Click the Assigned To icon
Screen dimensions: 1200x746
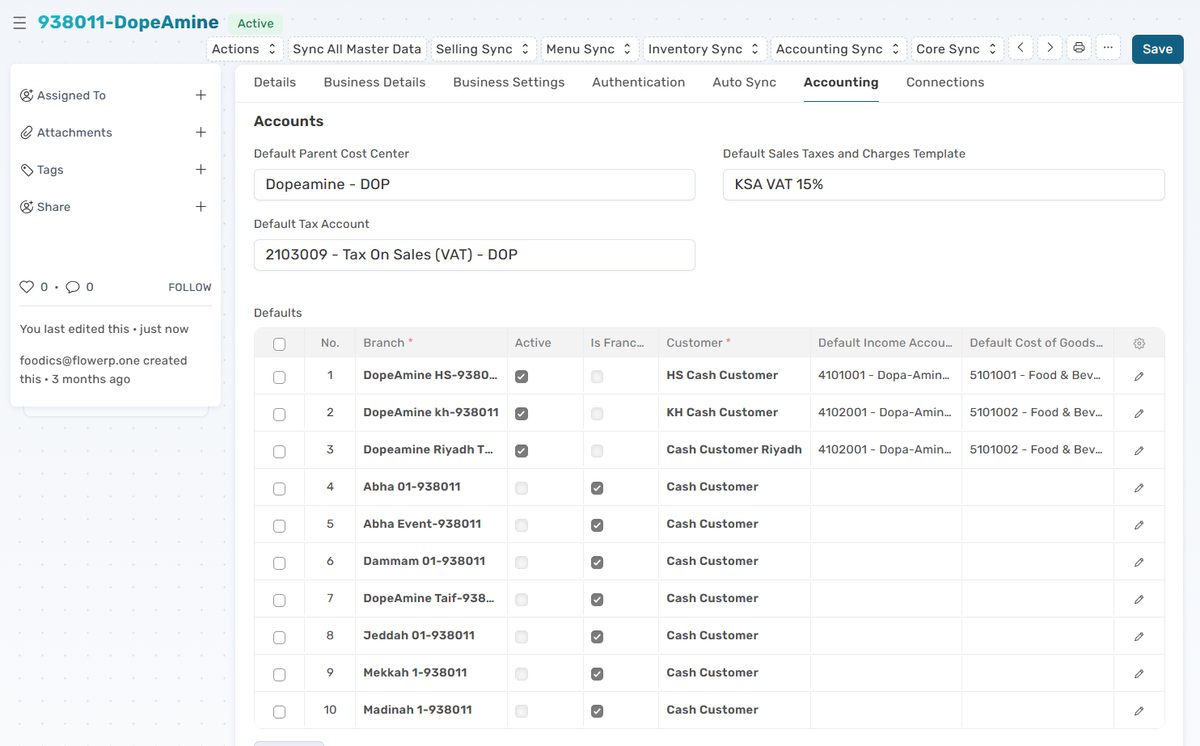tap(29, 94)
